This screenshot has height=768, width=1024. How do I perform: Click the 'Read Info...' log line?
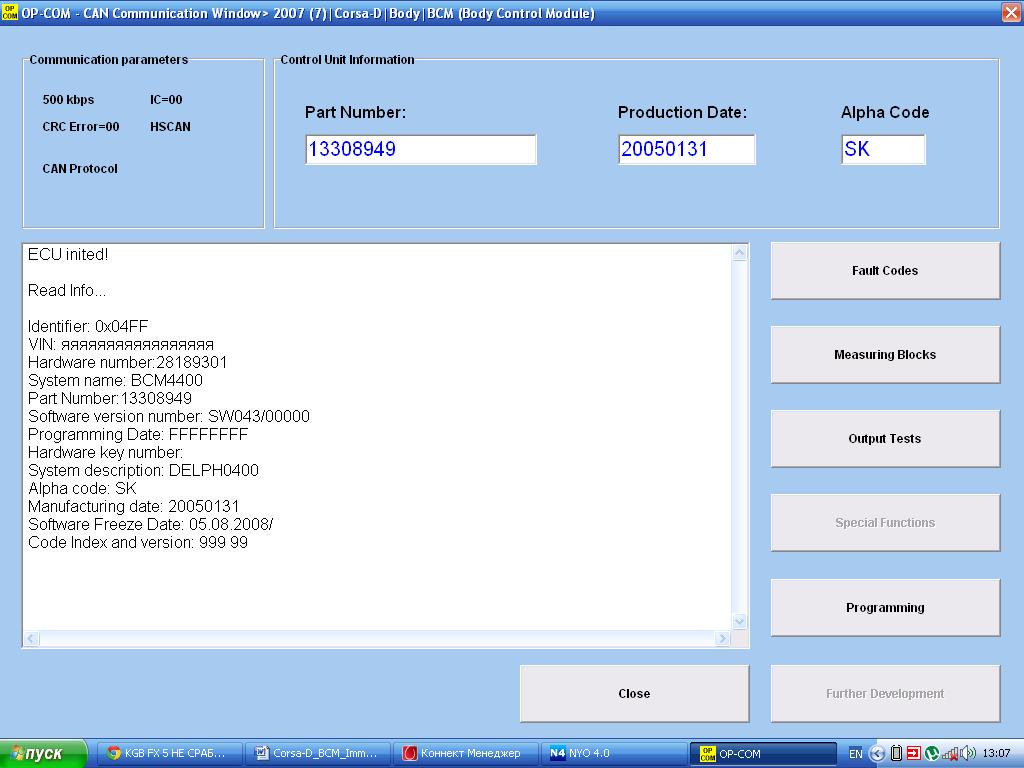pos(67,291)
